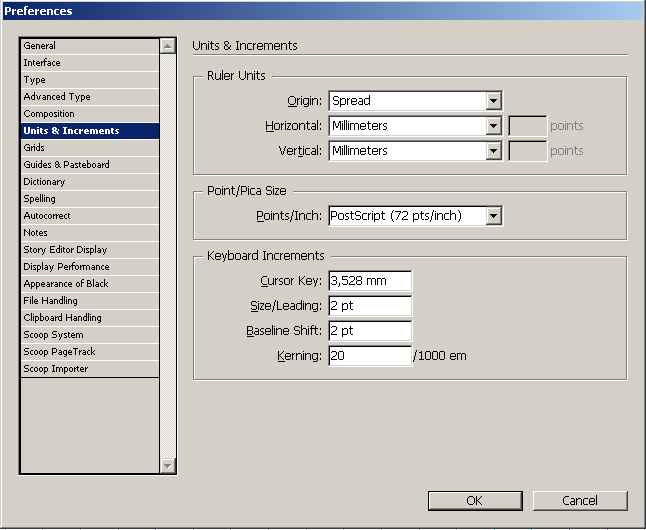Open Dictionary preferences

pos(90,182)
